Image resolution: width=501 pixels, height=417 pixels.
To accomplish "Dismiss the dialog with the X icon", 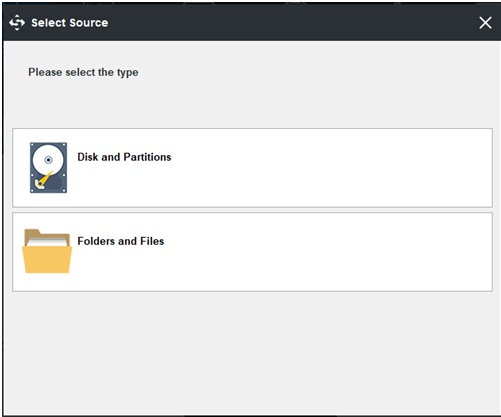I will click(485, 23).
